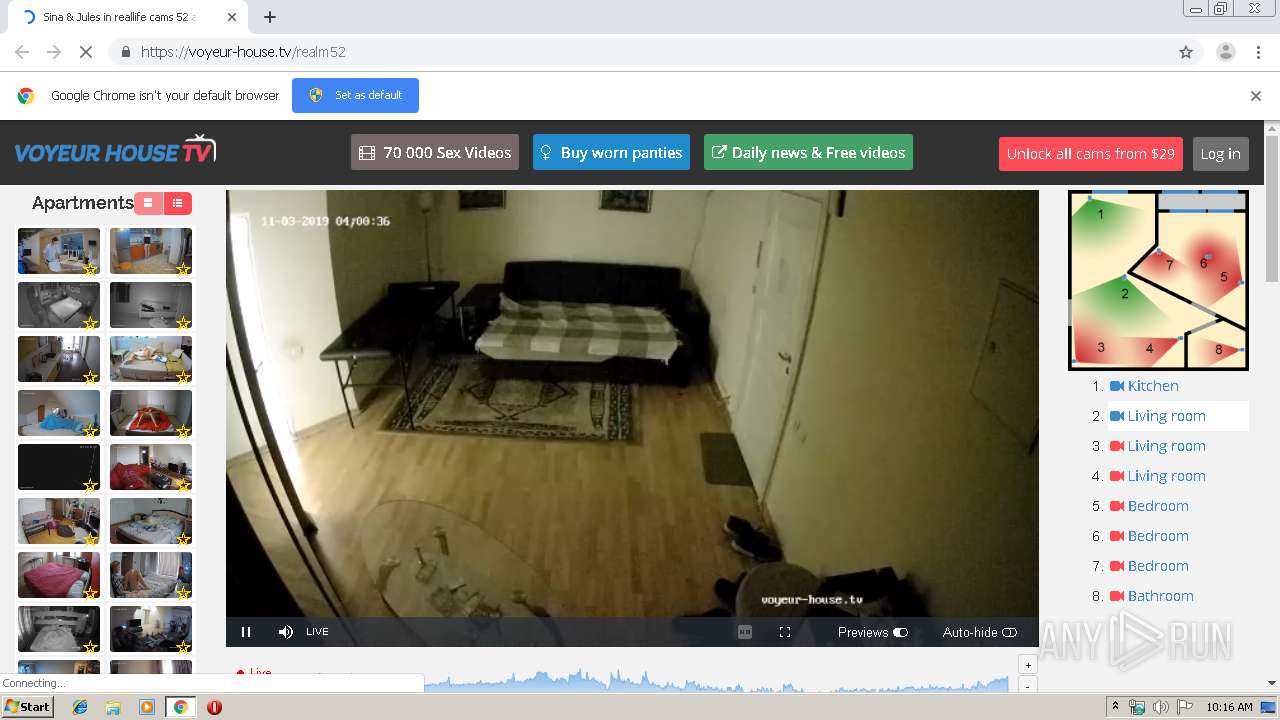
Task: Stop loading the page
Action: (x=86, y=52)
